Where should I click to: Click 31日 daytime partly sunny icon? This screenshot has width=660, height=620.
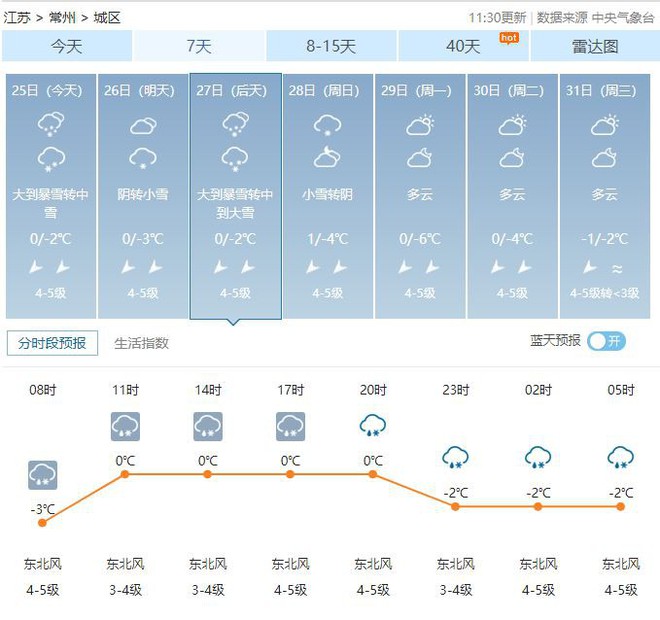[x=605, y=125]
